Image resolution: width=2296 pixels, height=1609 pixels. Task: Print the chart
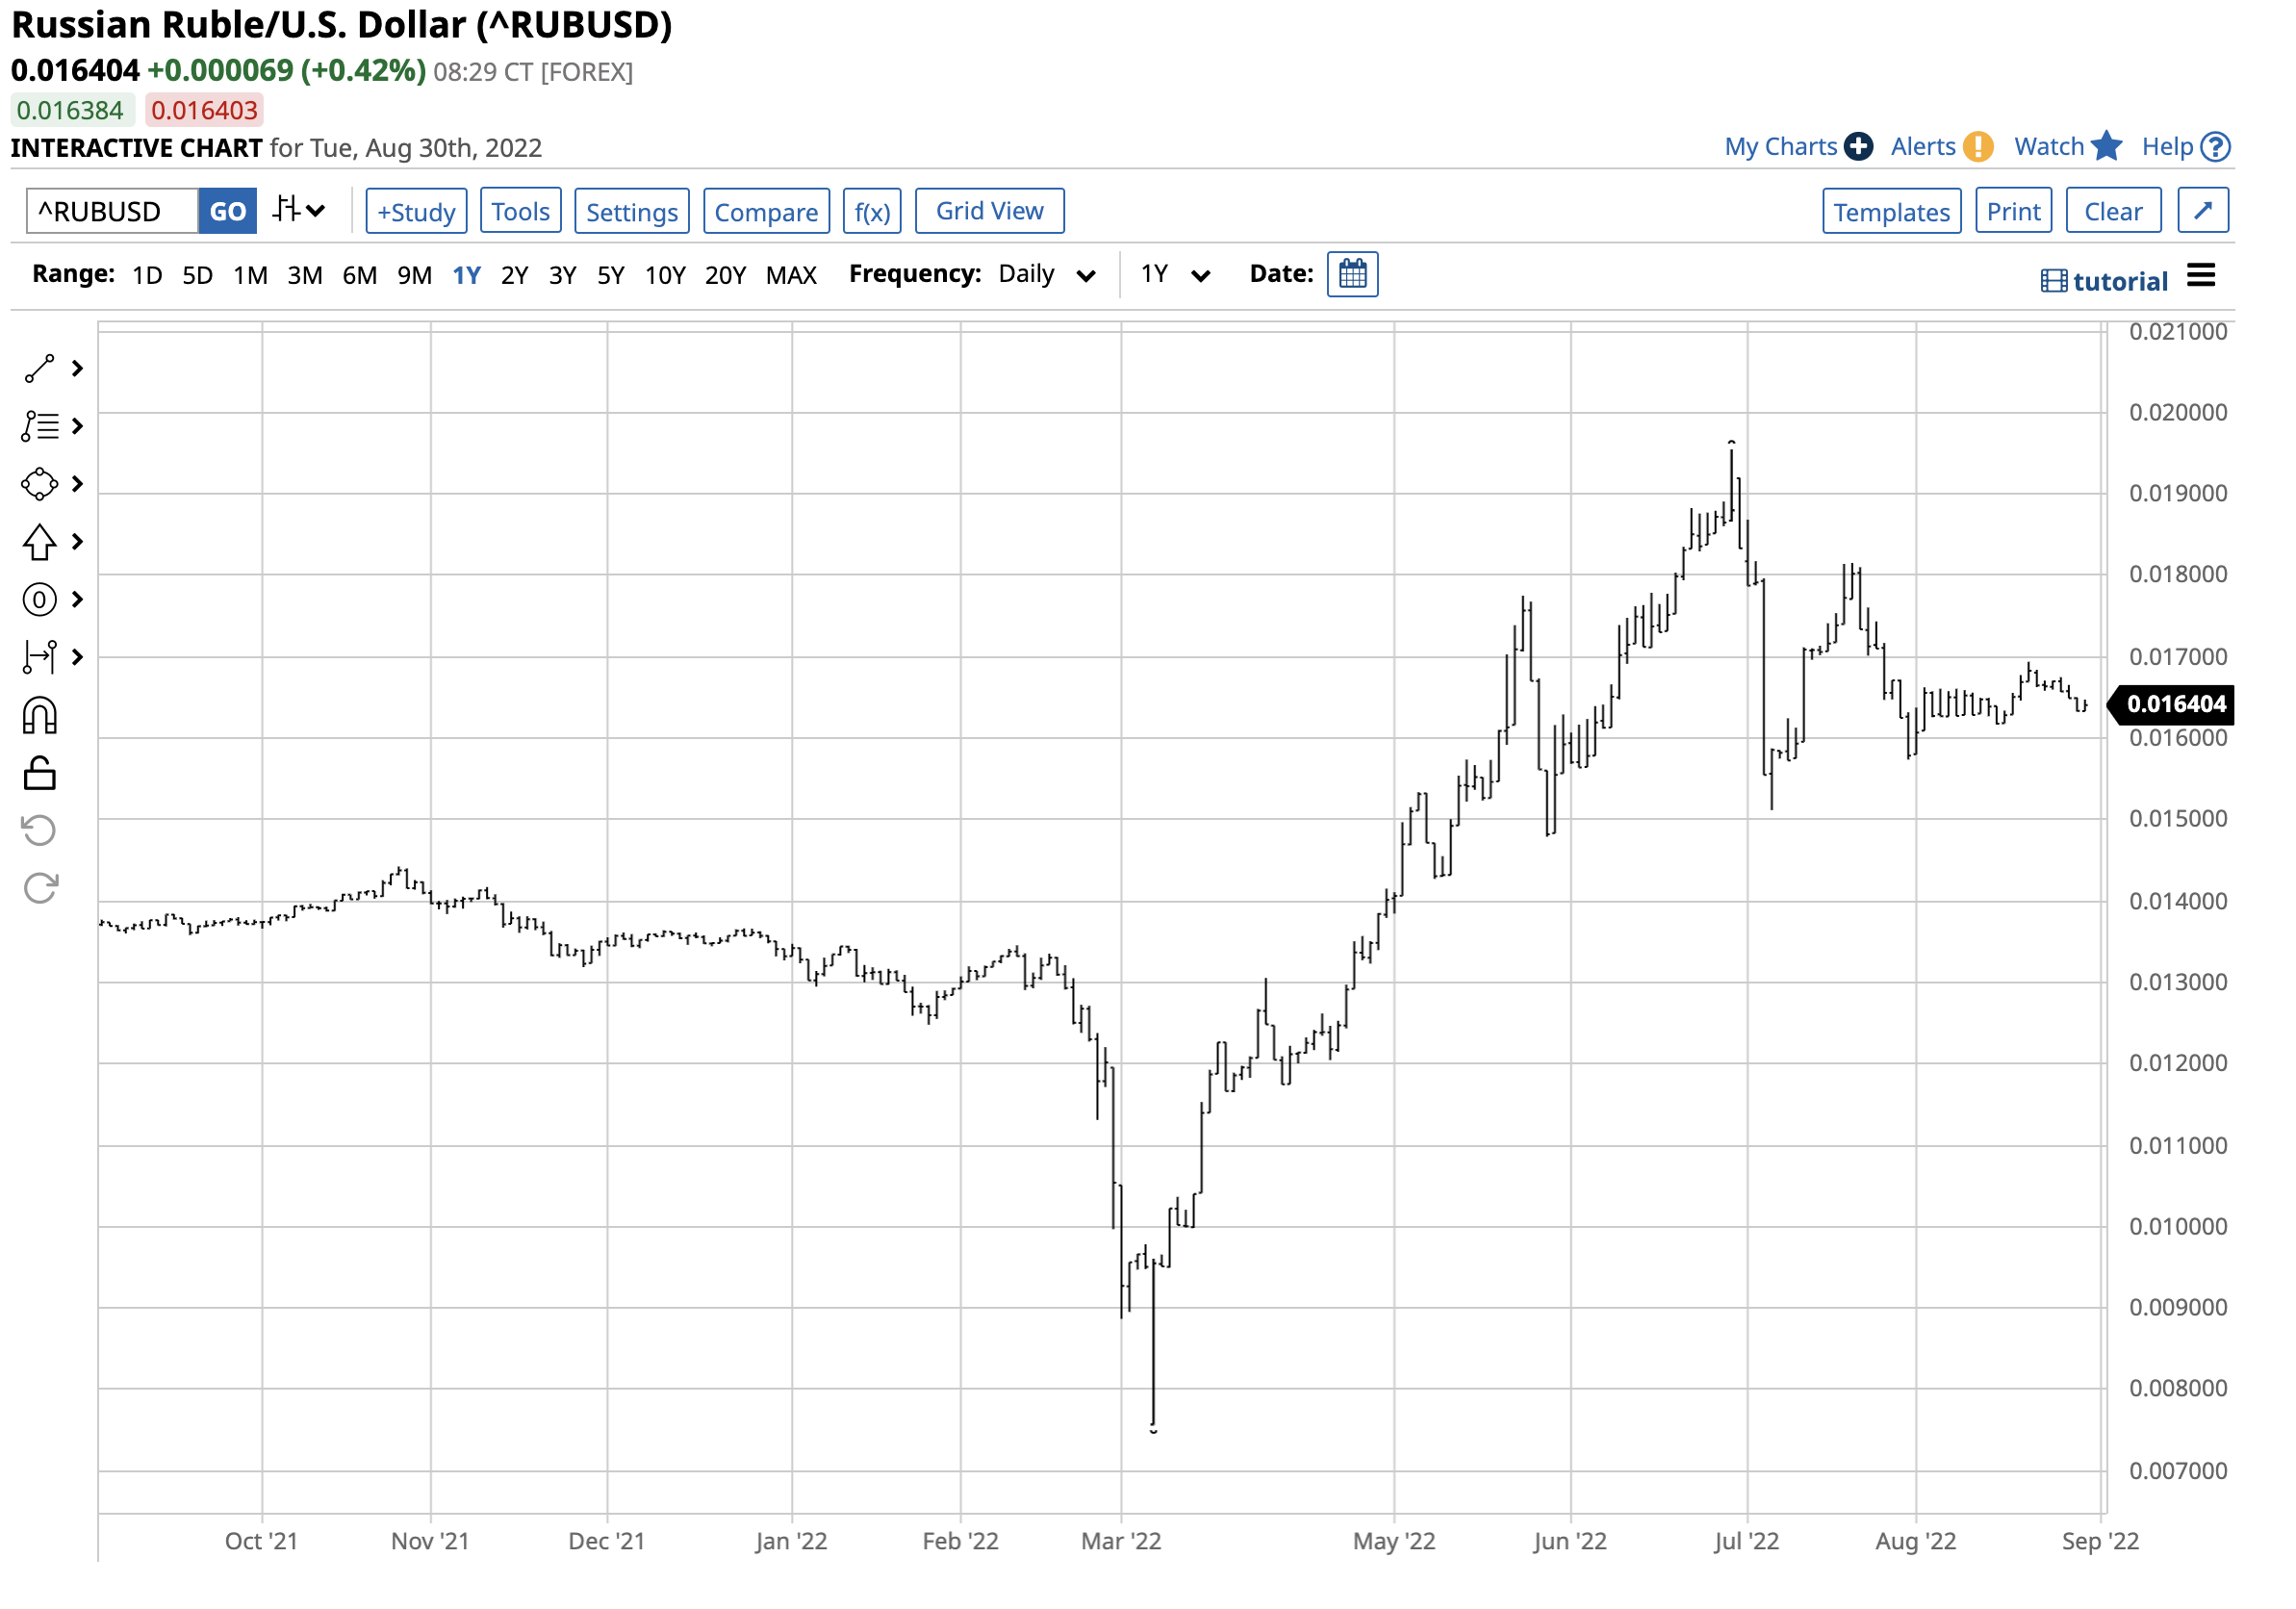point(2013,211)
